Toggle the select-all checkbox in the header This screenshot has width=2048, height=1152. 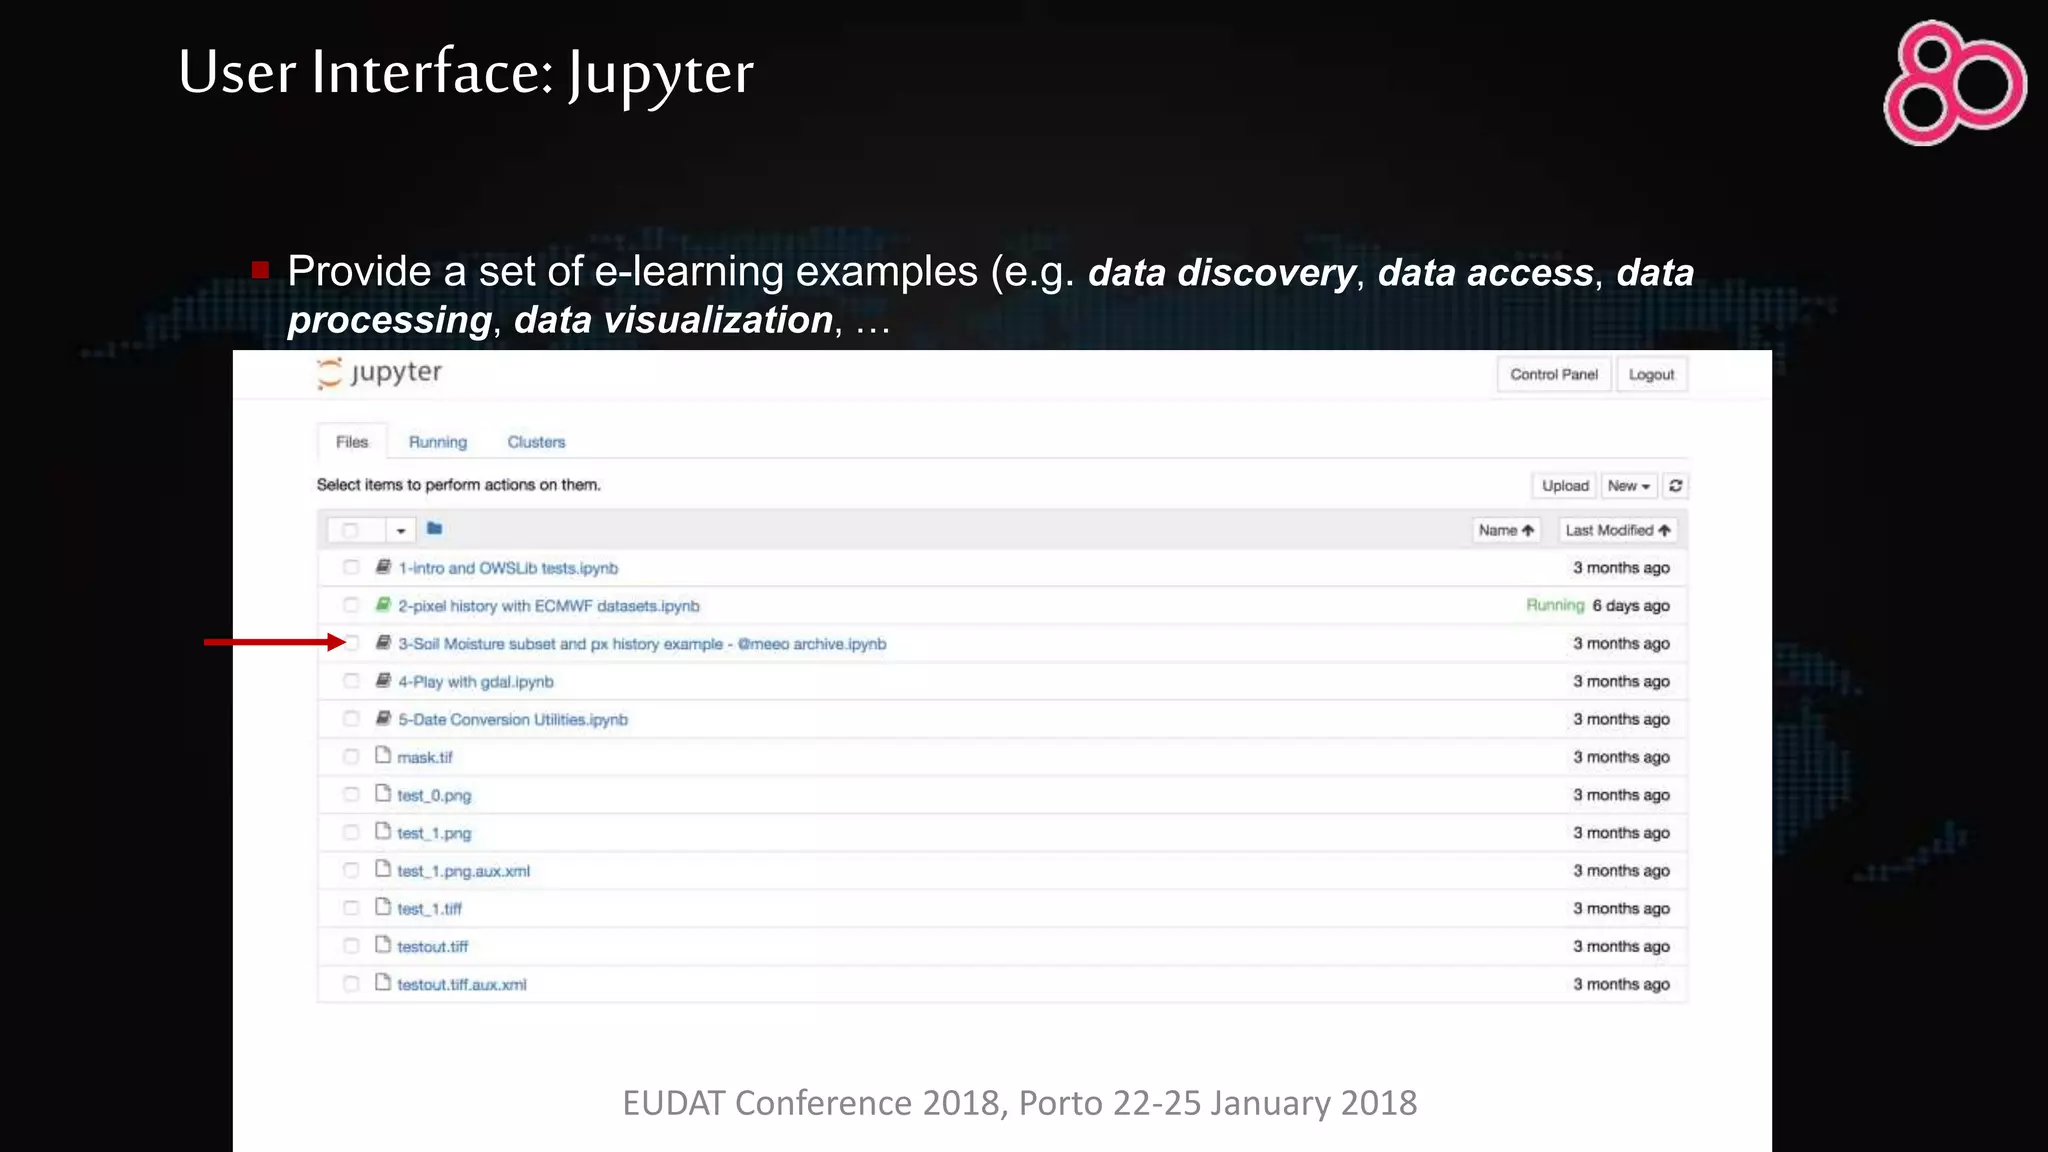350,530
